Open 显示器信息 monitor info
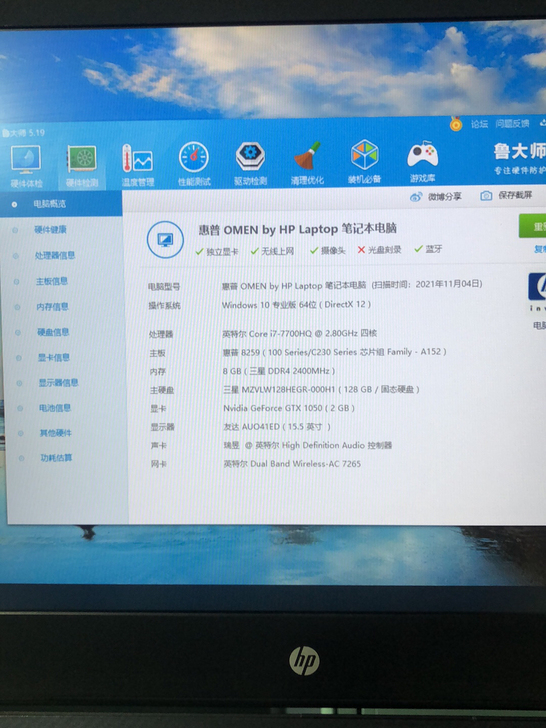546x728 pixels. tap(58, 383)
